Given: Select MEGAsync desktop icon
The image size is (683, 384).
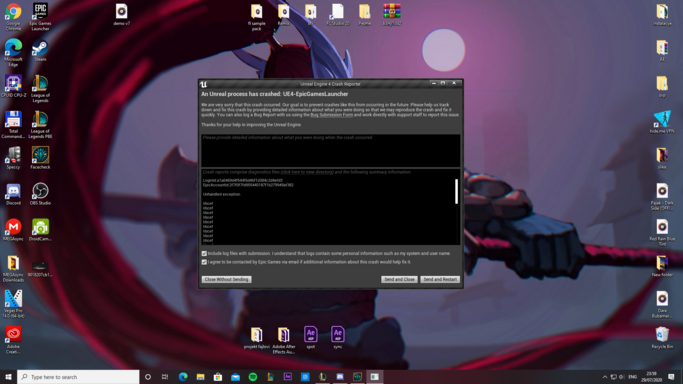Looking at the screenshot, I should click(x=13, y=230).
